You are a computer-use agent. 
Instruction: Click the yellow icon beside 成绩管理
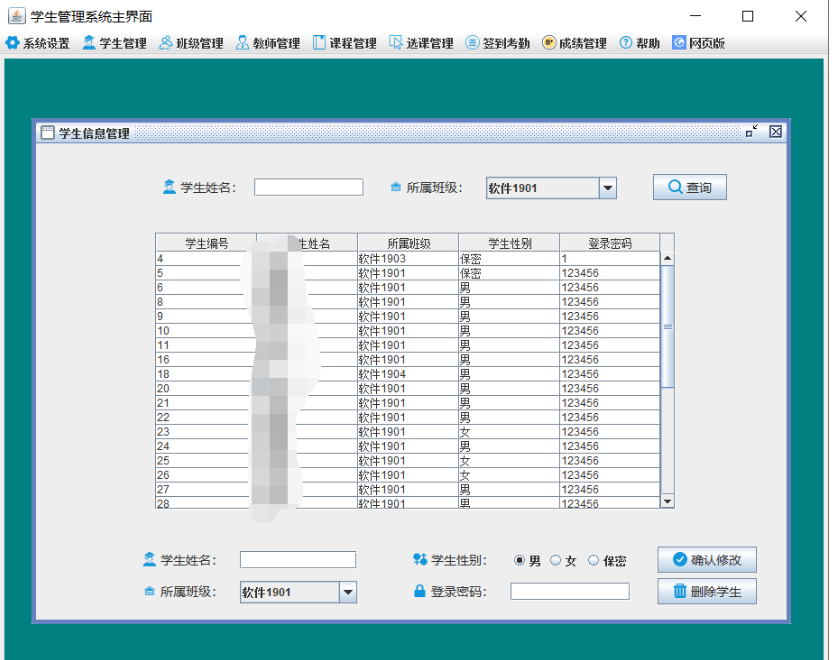549,42
